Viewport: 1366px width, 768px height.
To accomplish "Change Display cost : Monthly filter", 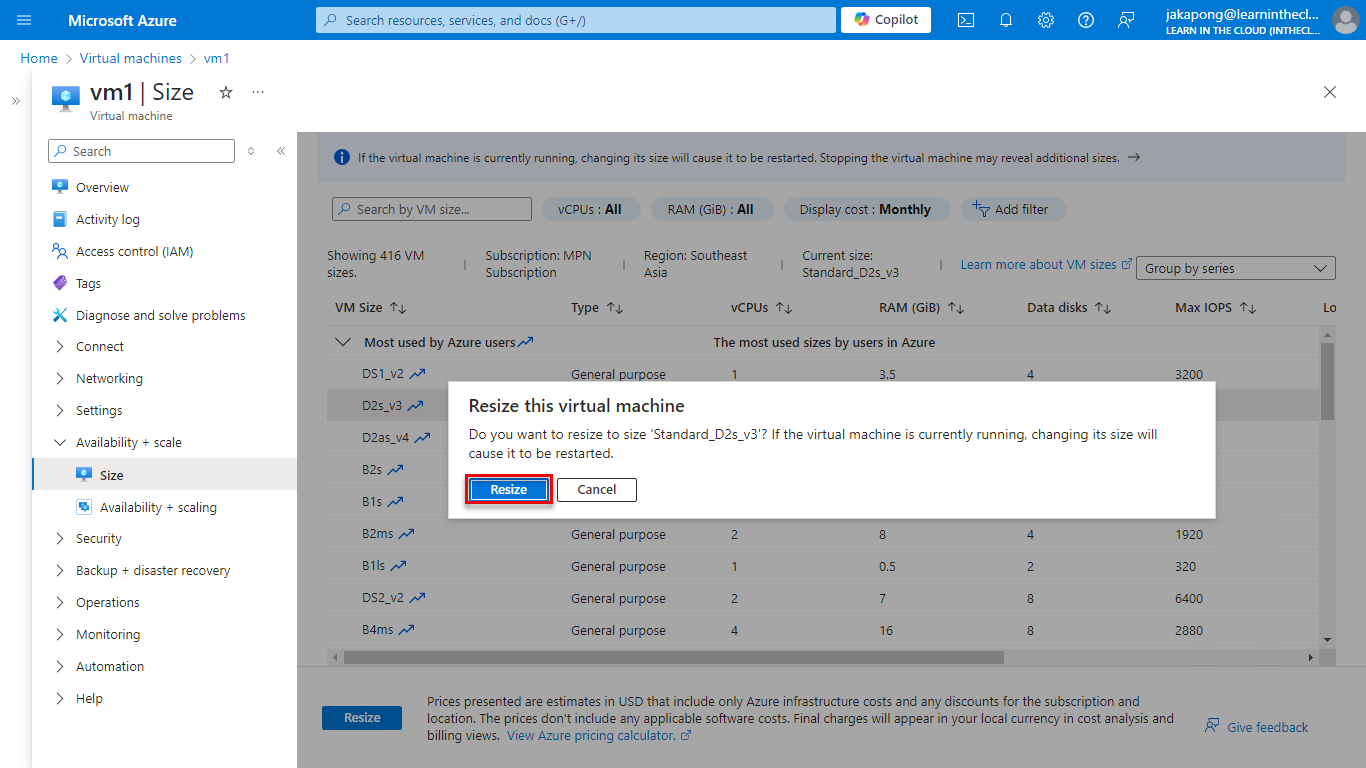I will (x=865, y=209).
